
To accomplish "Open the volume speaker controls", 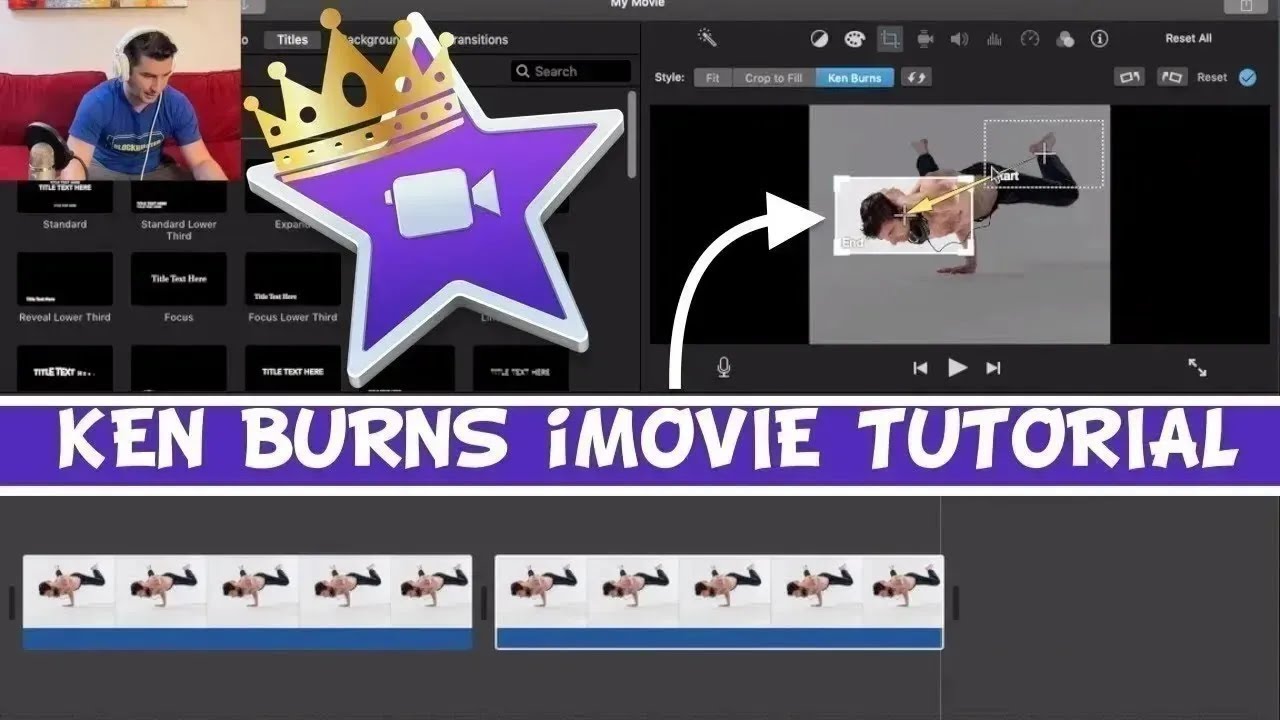I will (x=959, y=39).
